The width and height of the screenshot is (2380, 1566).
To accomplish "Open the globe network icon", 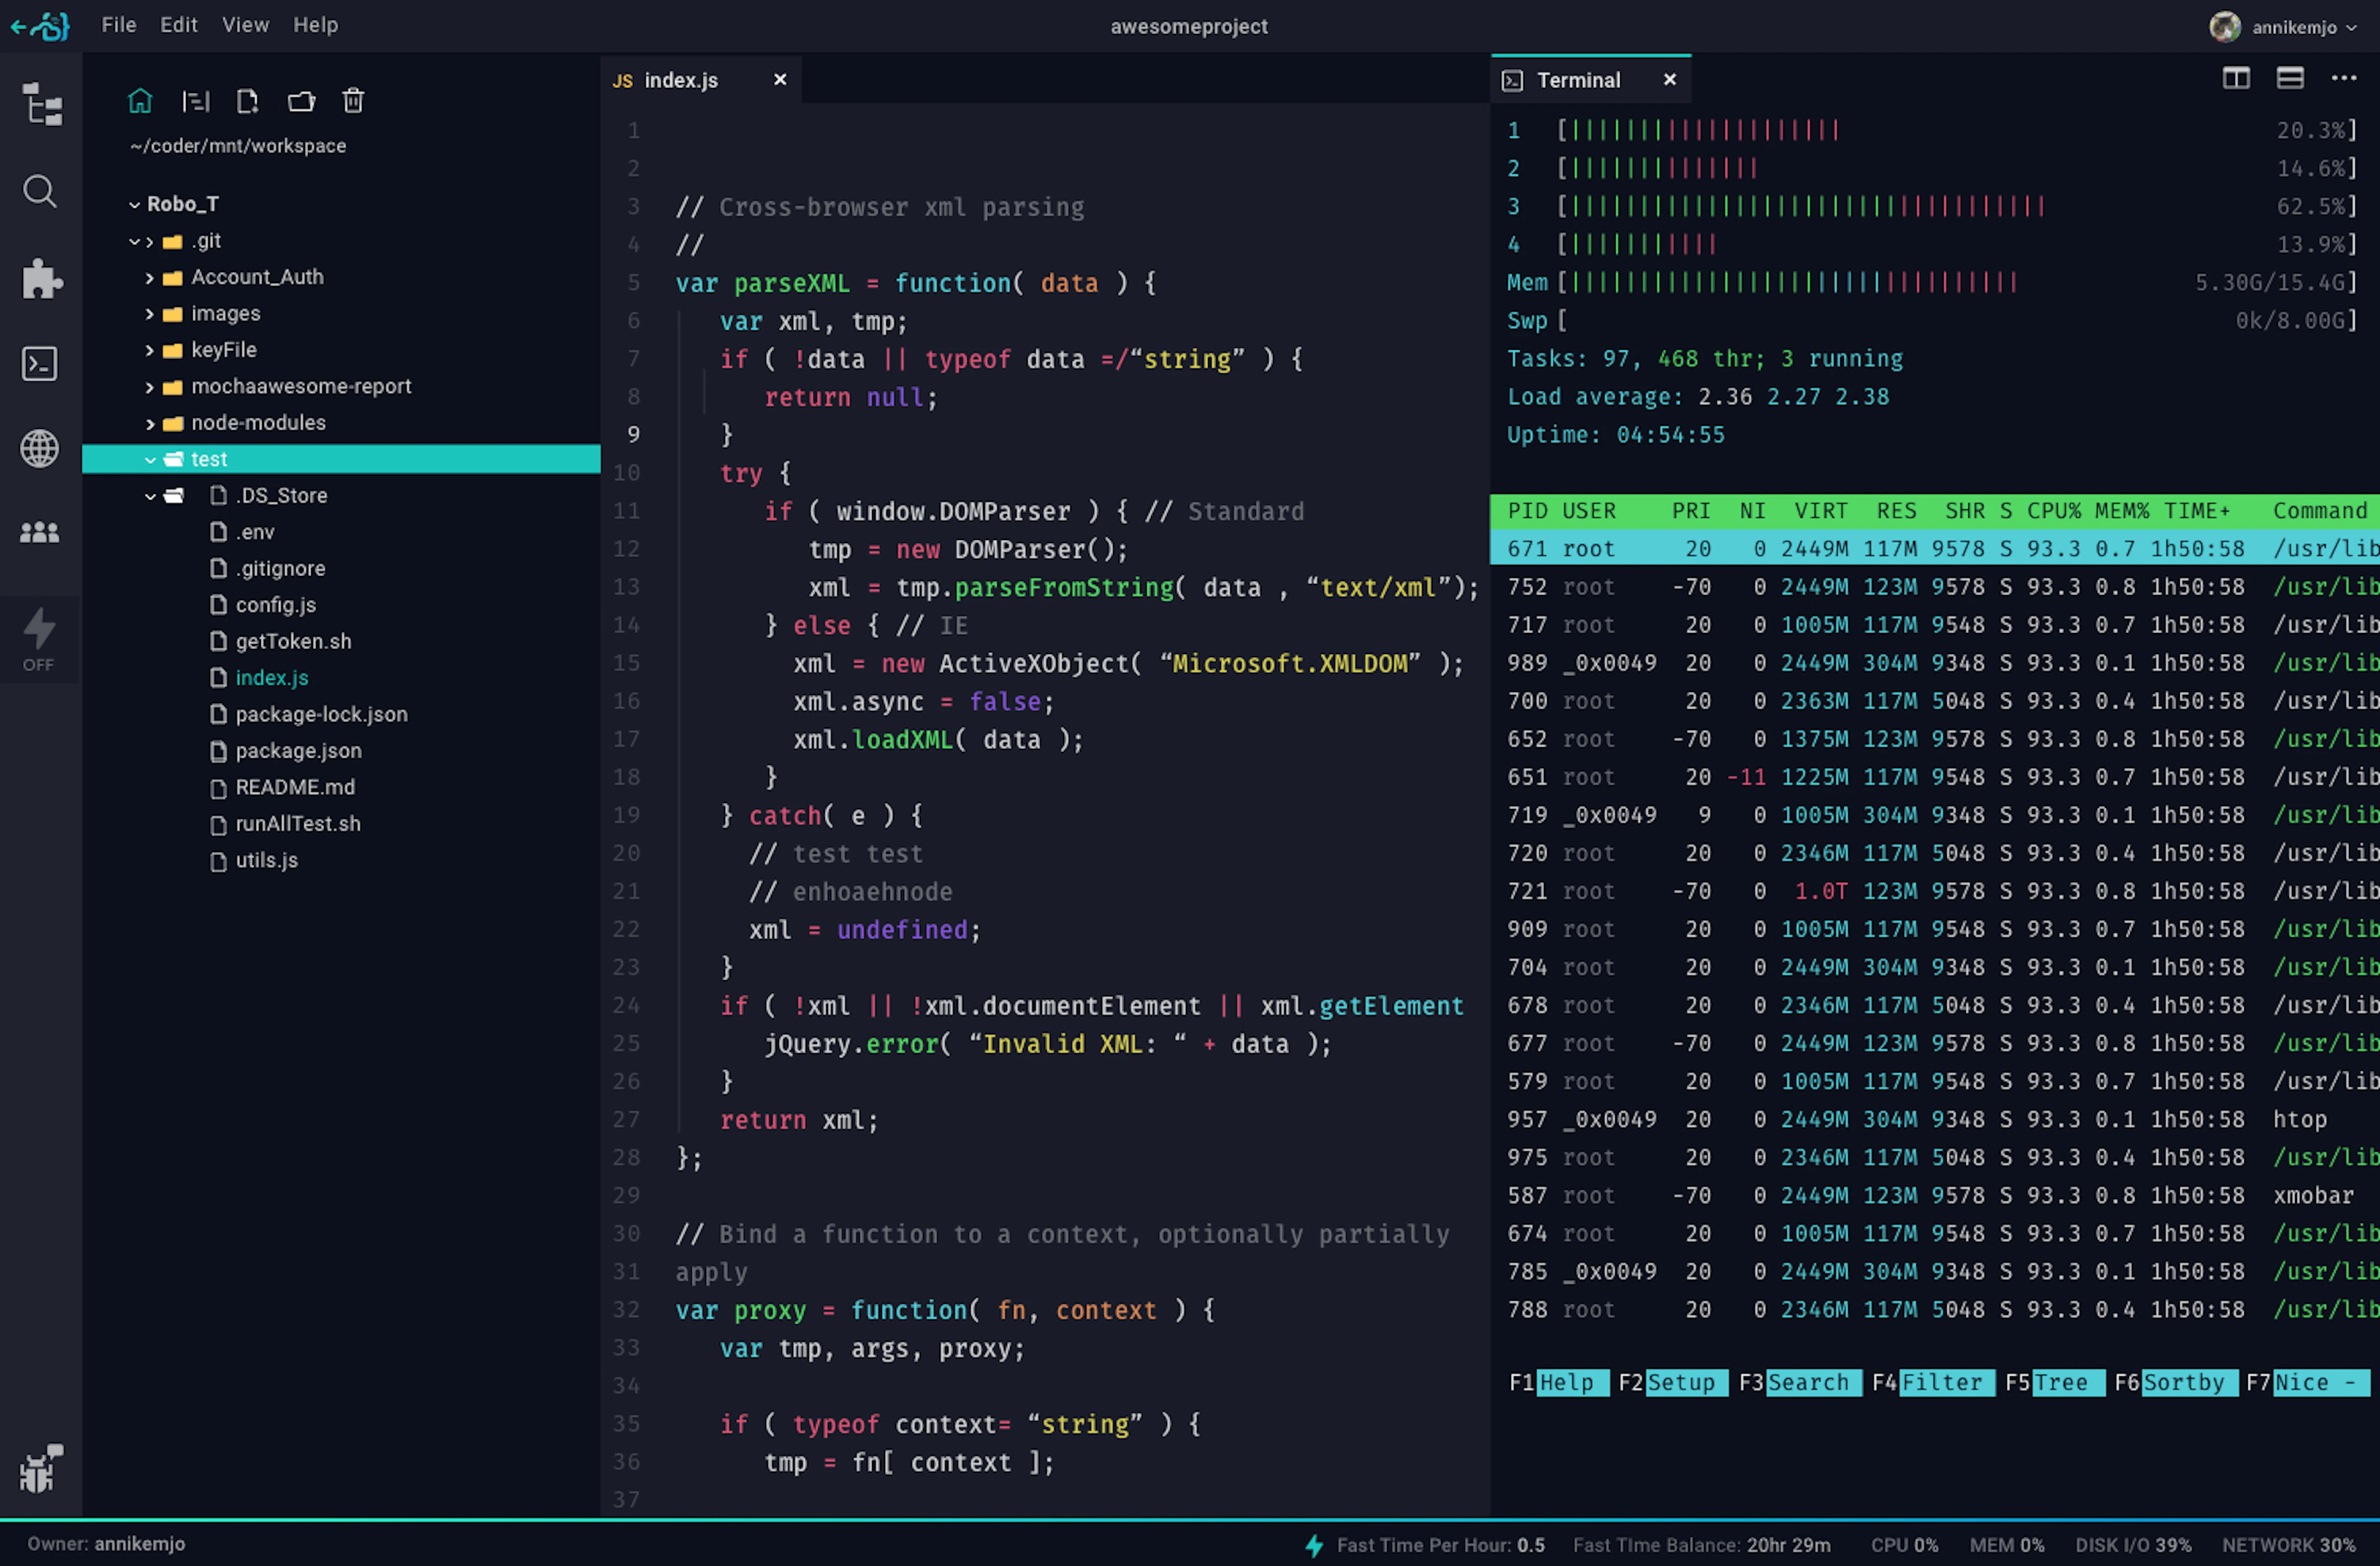I will (x=40, y=448).
